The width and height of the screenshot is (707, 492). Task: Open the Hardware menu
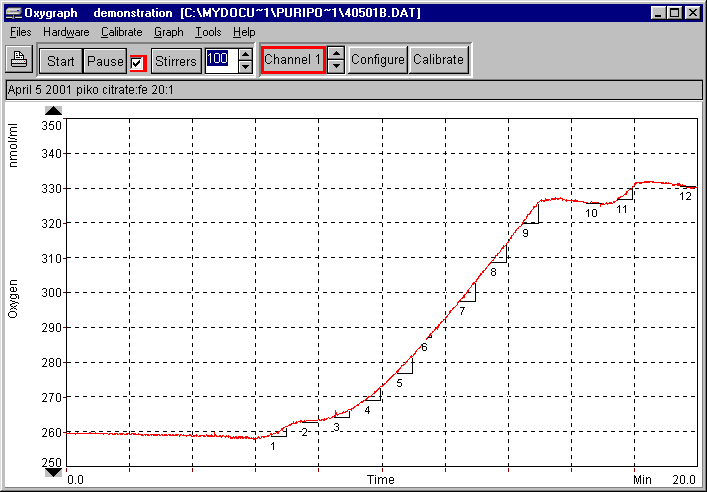pyautogui.click(x=66, y=32)
